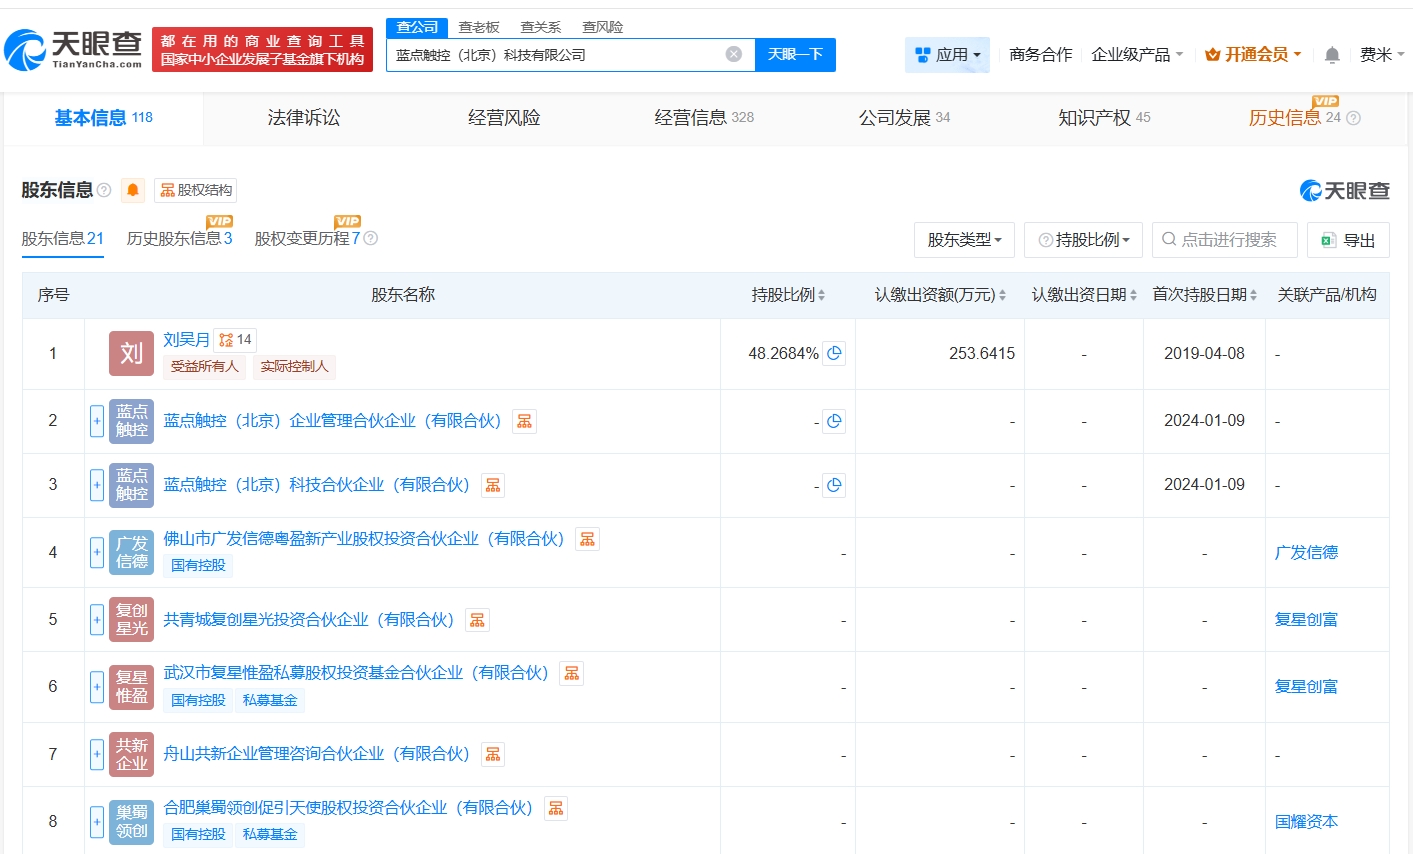1413x854 pixels.
Task: Open the 股东类型 filter dropdown
Action: tap(964, 240)
